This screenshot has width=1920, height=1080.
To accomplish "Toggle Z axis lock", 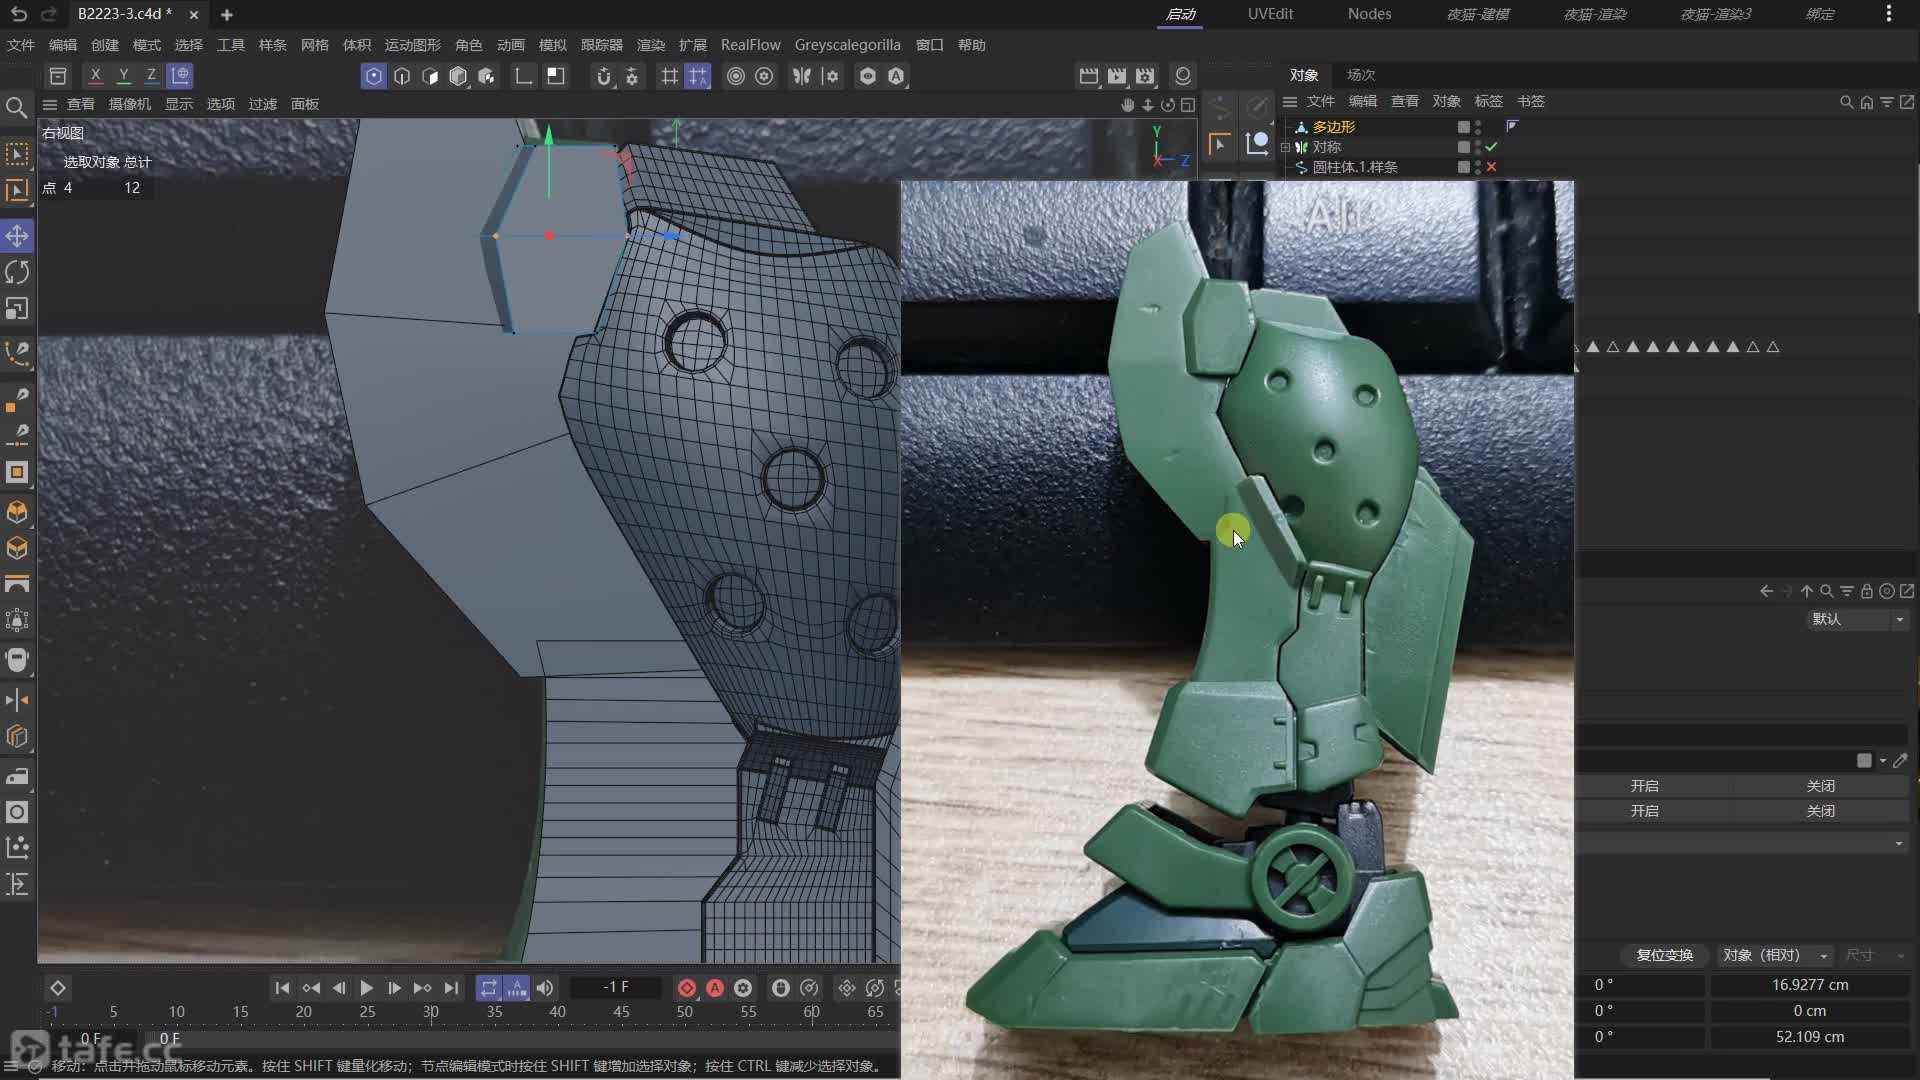I will pyautogui.click(x=151, y=75).
